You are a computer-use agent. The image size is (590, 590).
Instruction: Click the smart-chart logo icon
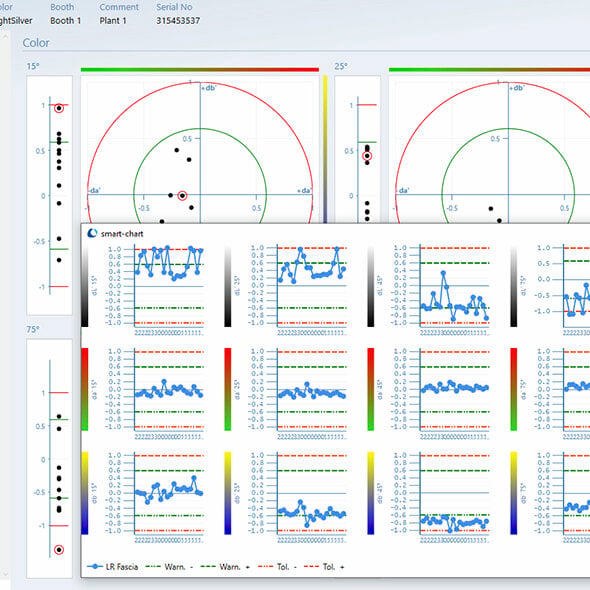pyautogui.click(x=92, y=233)
